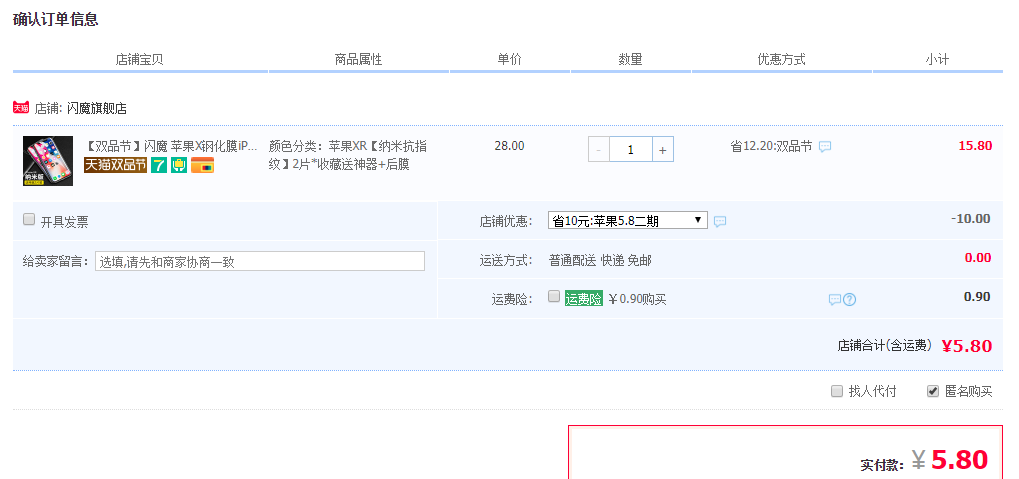1019x479 pixels.
Task: Click the 单价 column header
Action: click(510, 60)
